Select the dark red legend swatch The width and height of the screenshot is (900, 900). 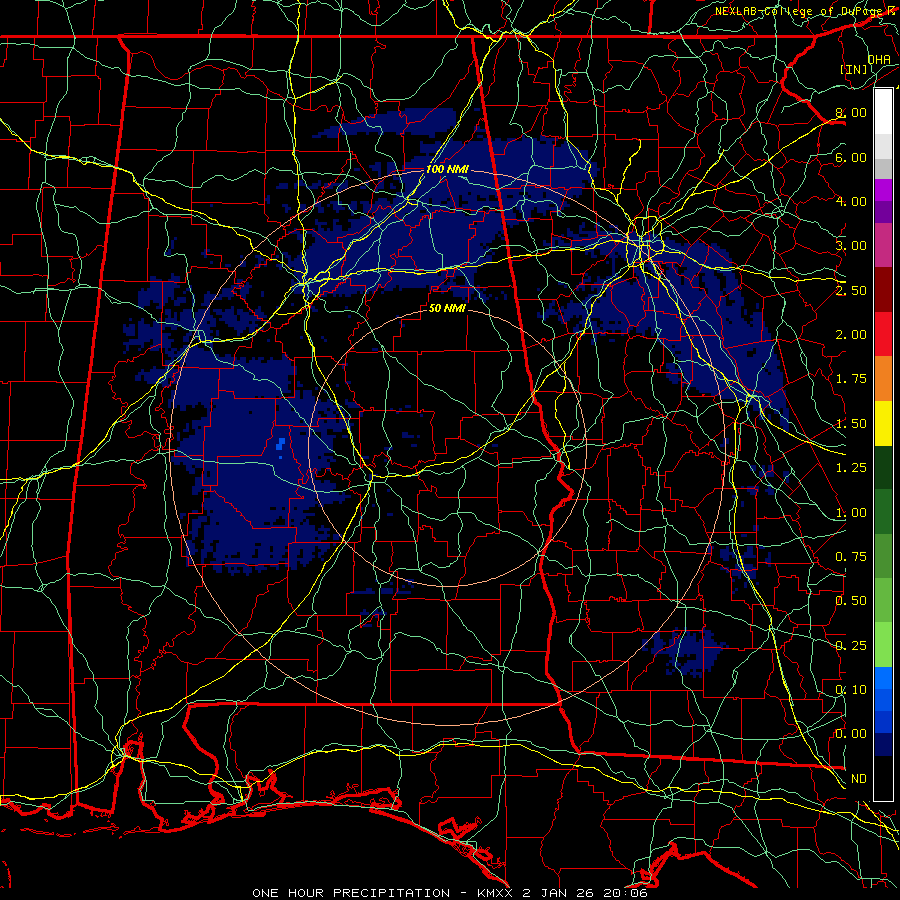883,290
